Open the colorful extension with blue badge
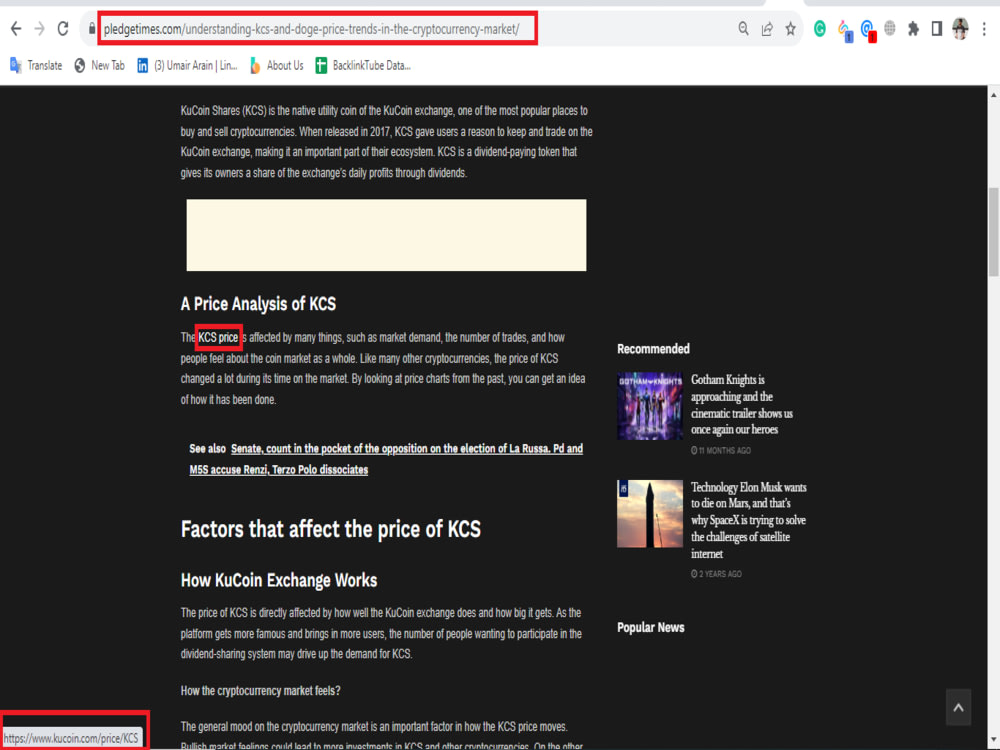The height and width of the screenshot is (750, 1000). tap(844, 29)
